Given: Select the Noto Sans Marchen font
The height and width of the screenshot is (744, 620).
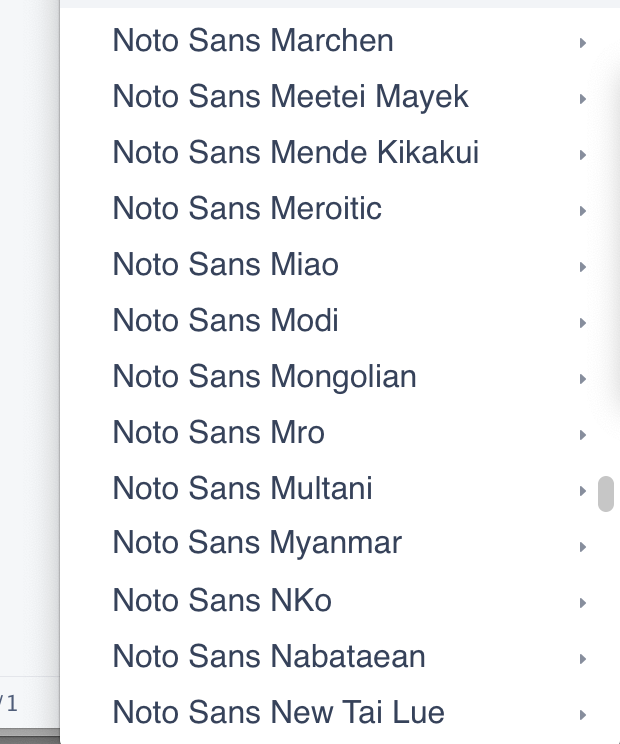Looking at the screenshot, I should [x=253, y=41].
